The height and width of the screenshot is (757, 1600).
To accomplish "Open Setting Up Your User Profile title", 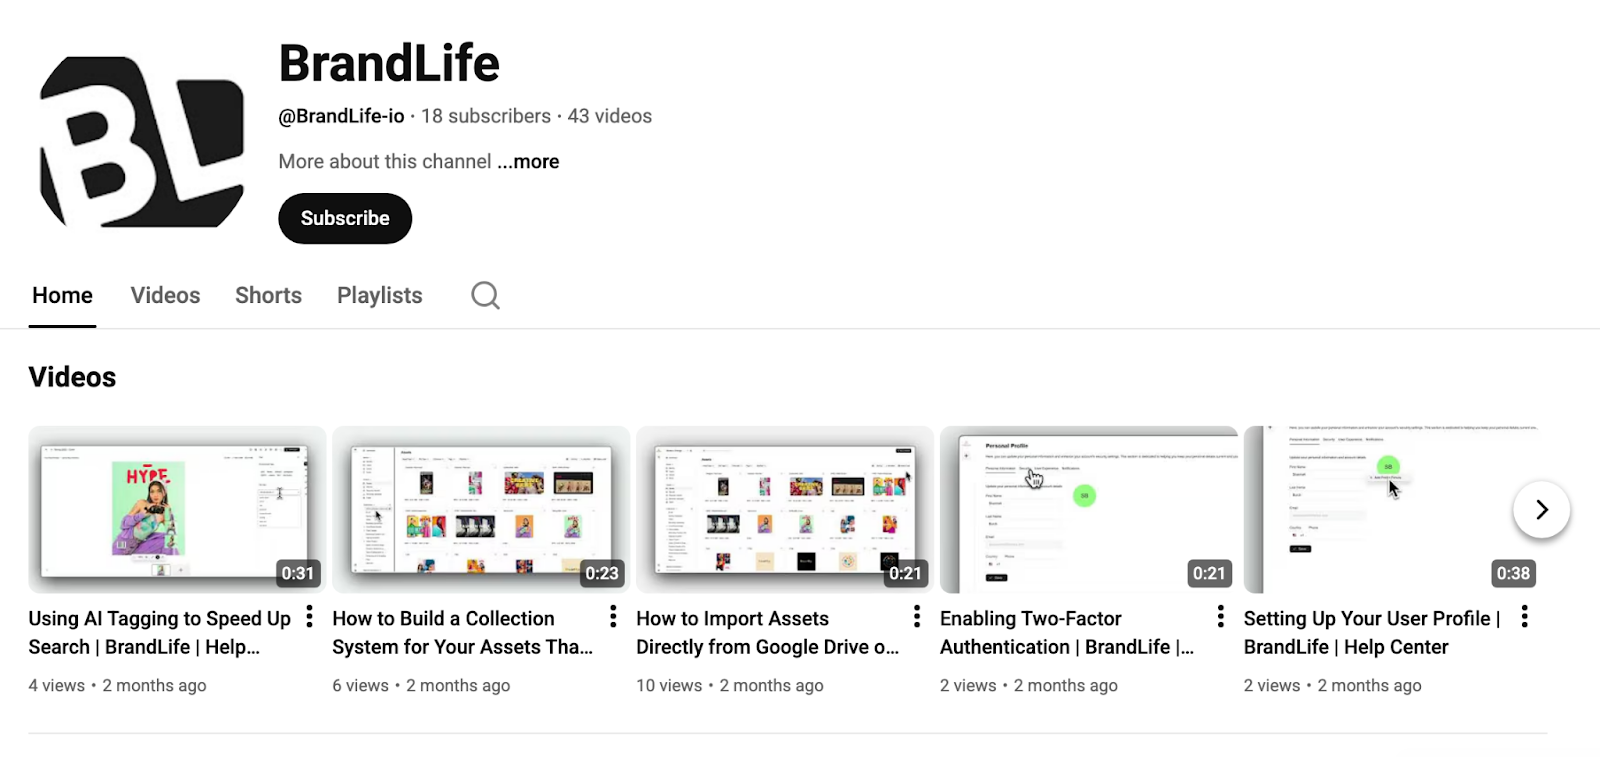I will click(x=1372, y=633).
